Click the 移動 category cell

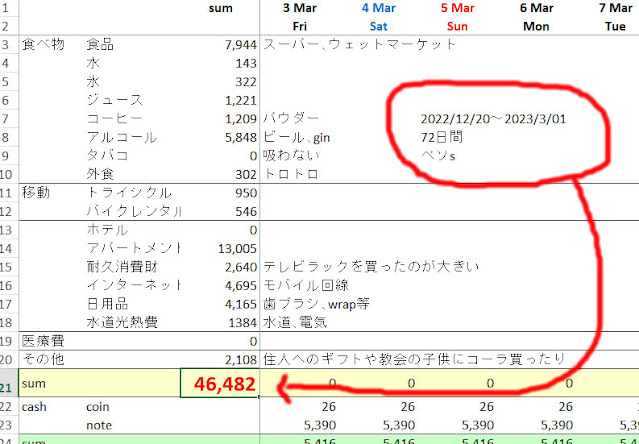coord(36,192)
